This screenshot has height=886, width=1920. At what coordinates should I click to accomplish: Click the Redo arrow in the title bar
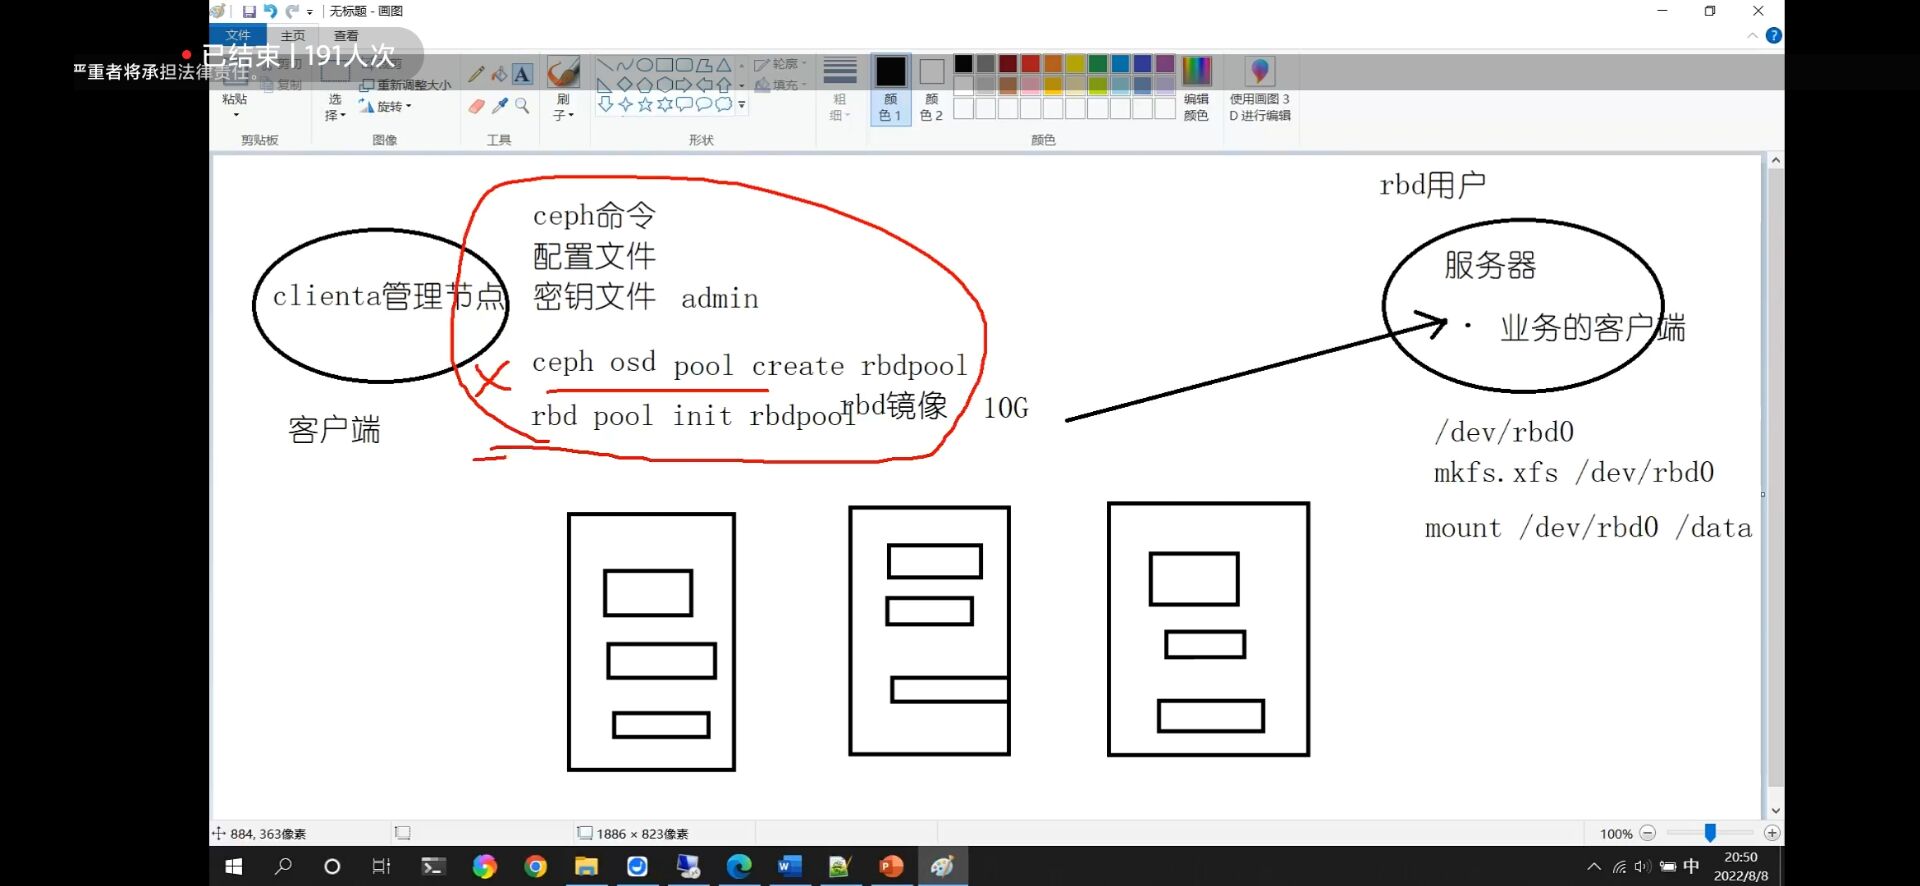click(291, 11)
